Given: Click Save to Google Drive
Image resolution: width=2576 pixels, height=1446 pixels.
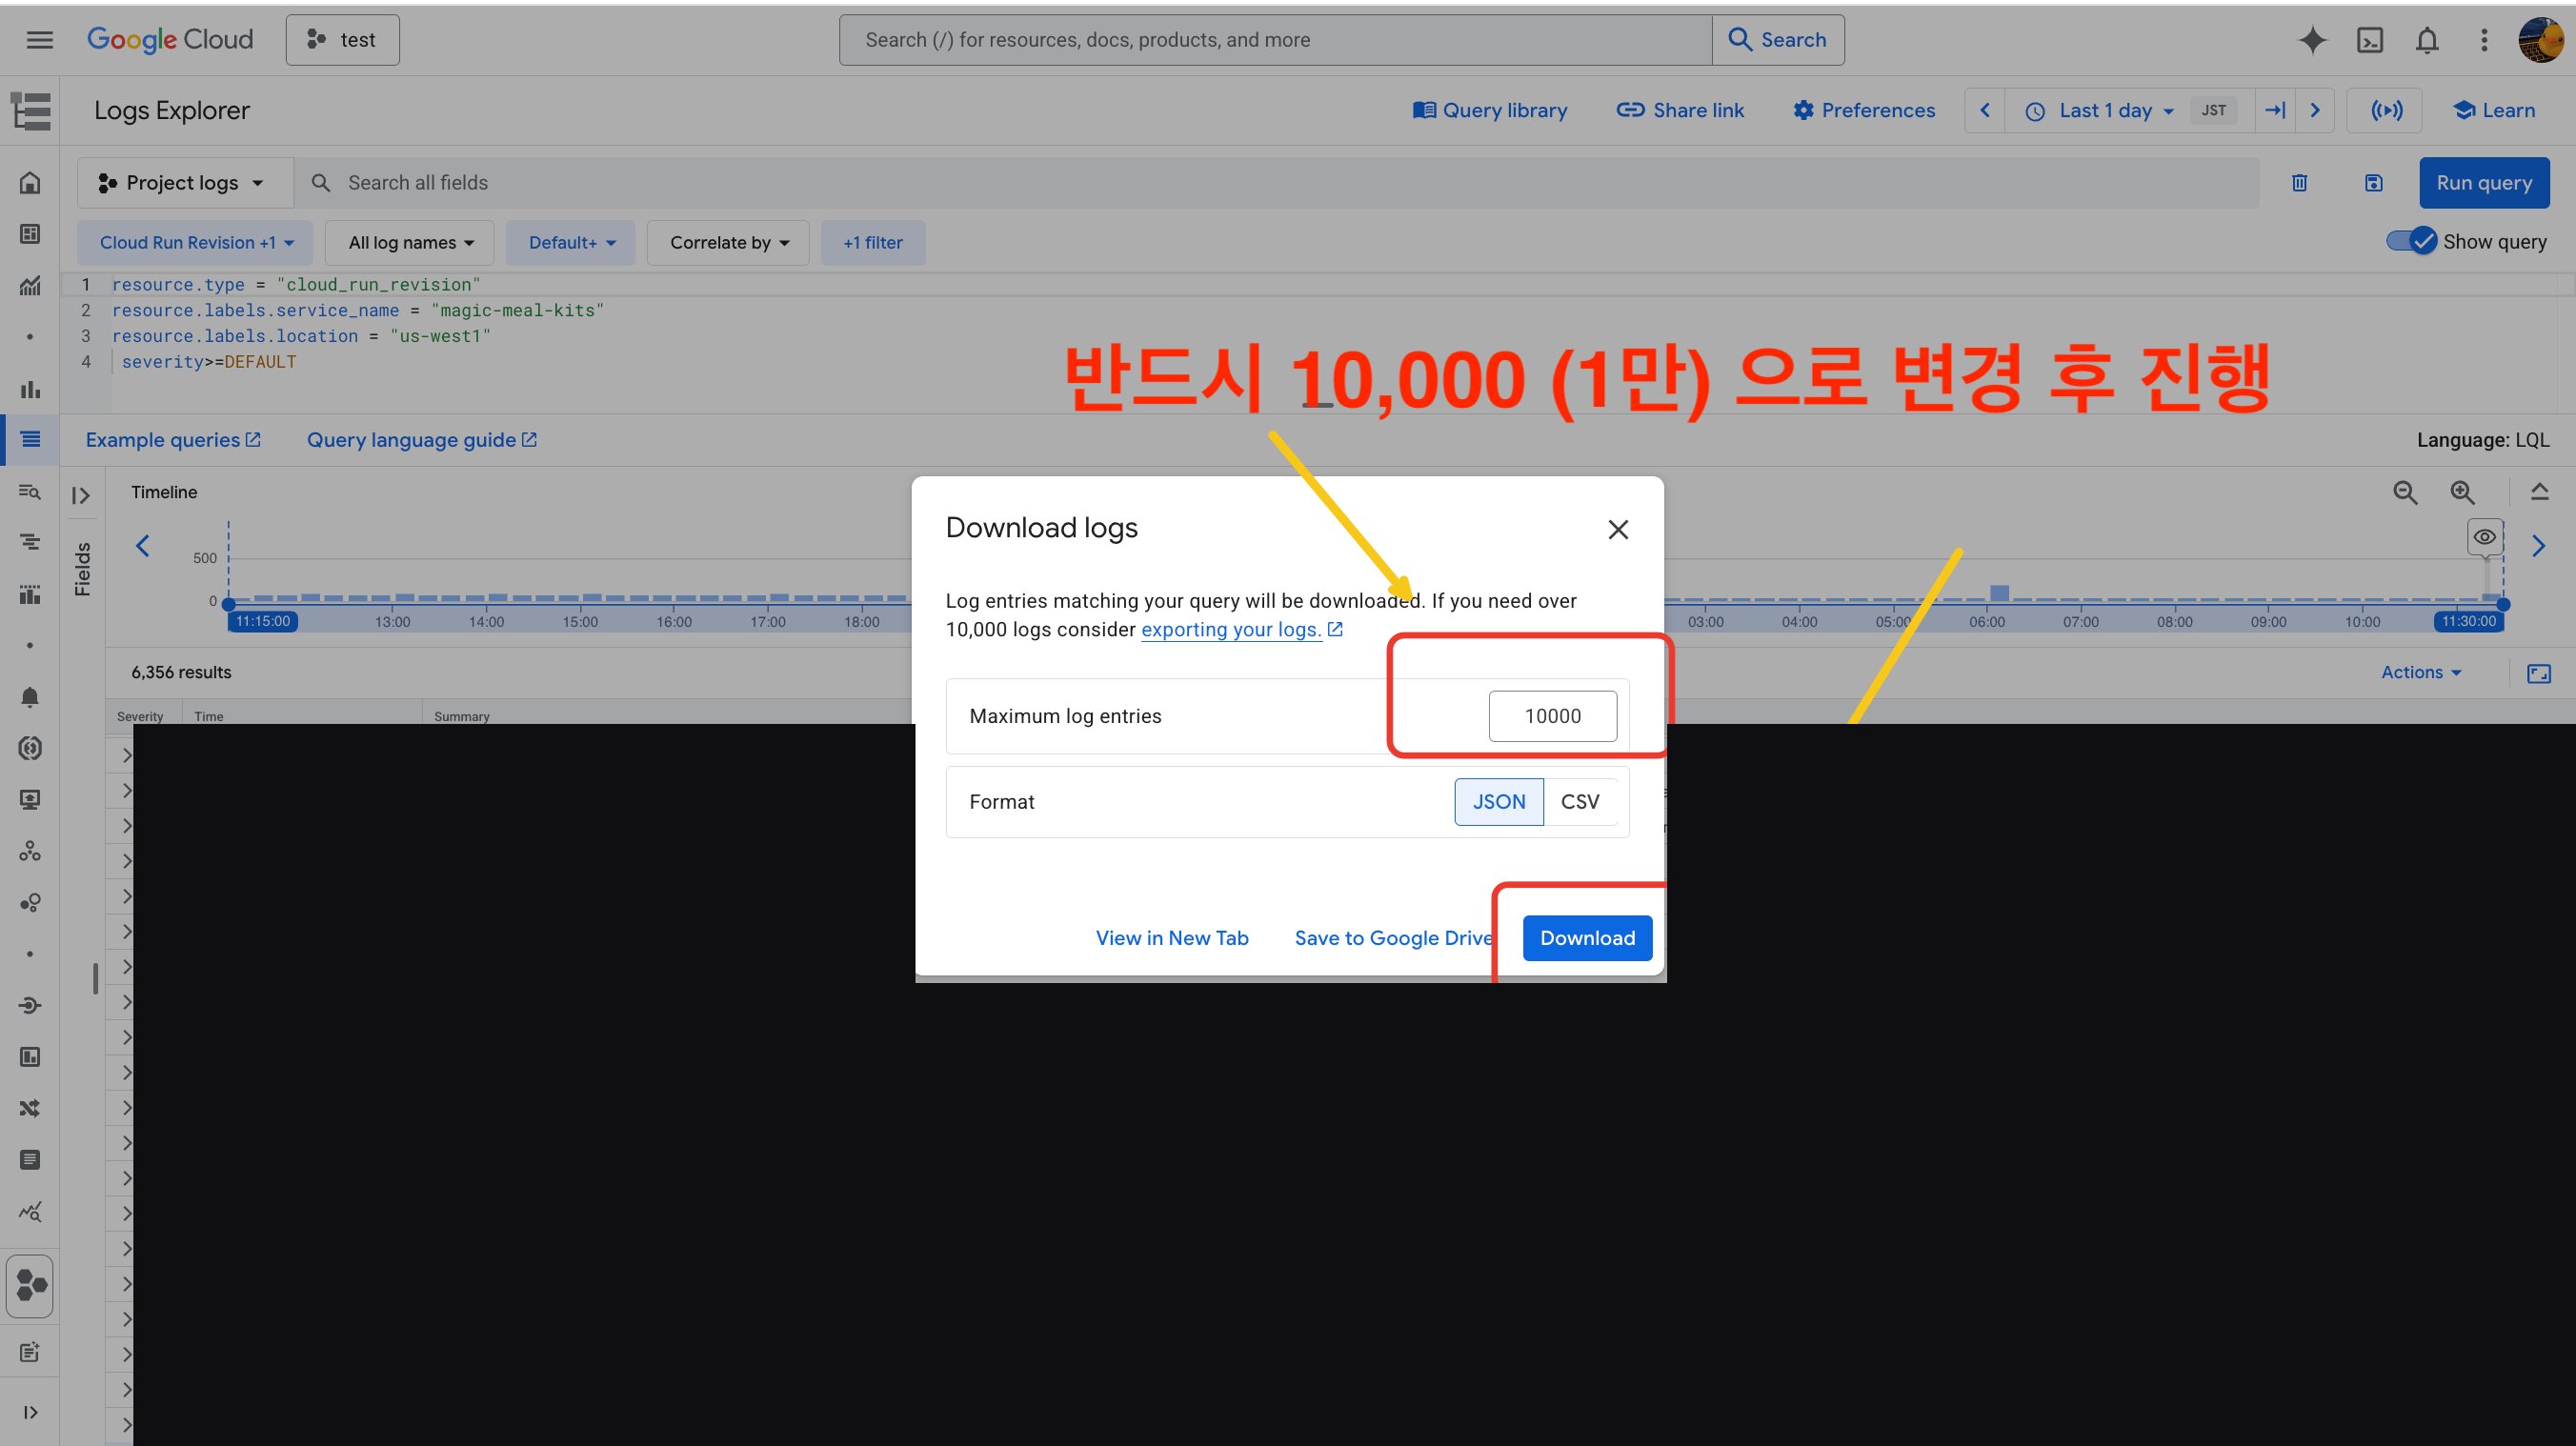Looking at the screenshot, I should (x=1394, y=938).
